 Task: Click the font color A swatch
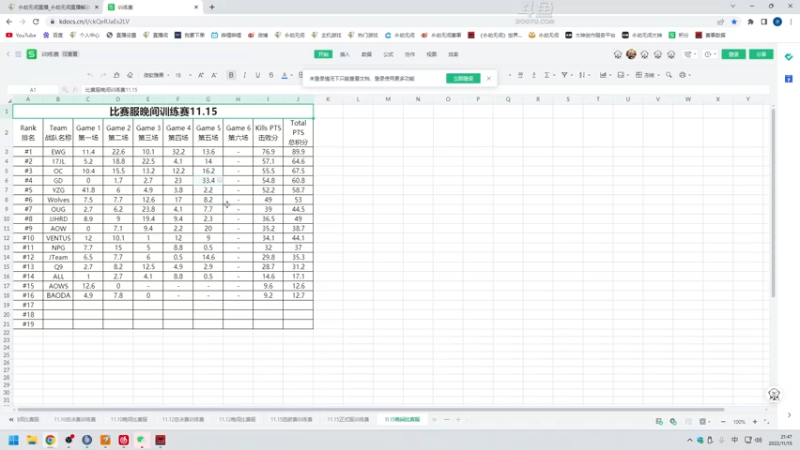(x=284, y=75)
